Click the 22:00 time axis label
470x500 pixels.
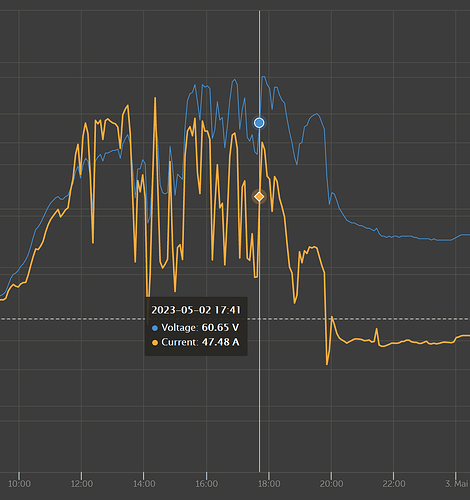pyautogui.click(x=394, y=484)
